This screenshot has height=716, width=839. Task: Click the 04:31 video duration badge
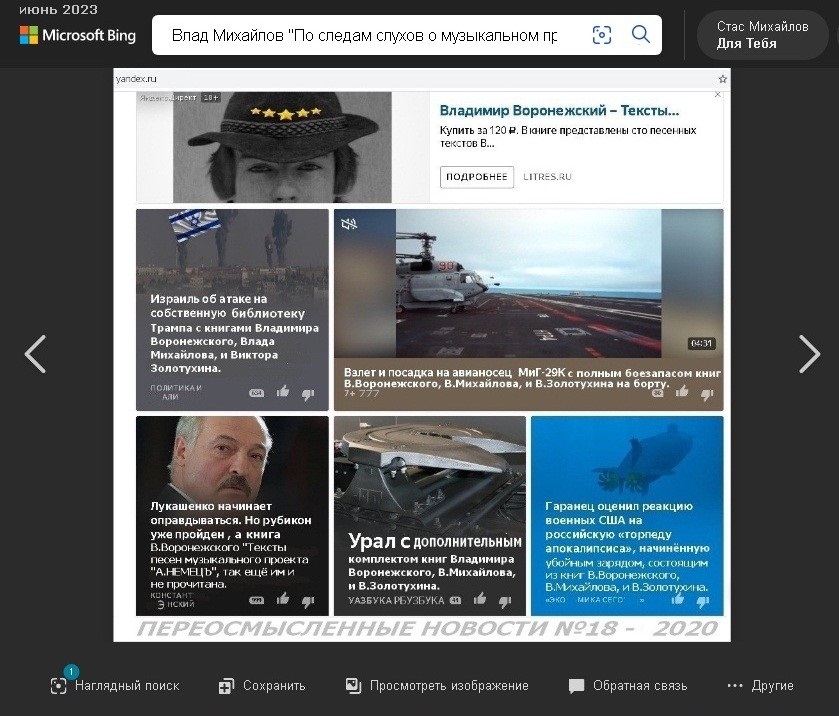[x=701, y=344]
